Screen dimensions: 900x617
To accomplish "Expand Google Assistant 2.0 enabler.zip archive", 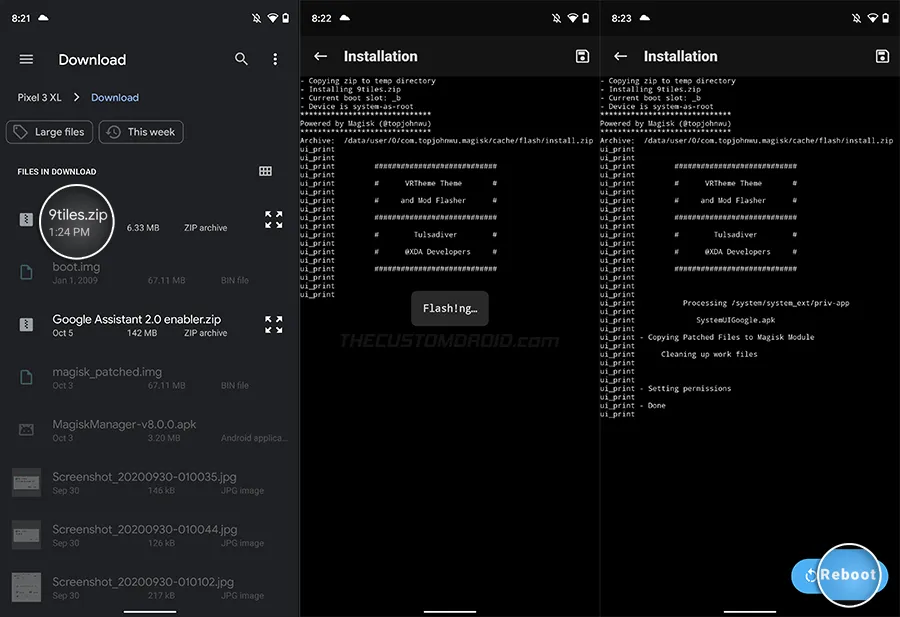I will pyautogui.click(x=274, y=325).
